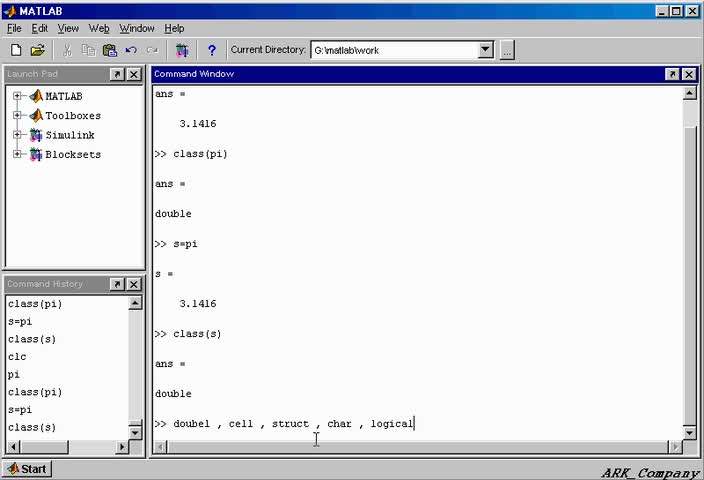Expand the MATLAB tree node

(17, 96)
